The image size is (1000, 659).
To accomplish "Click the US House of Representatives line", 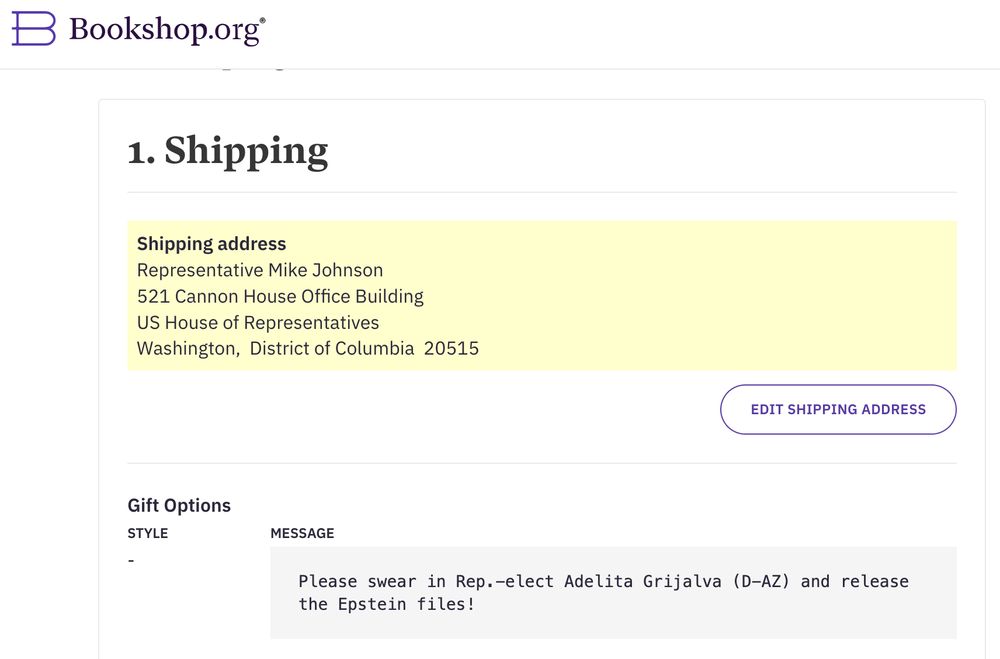I will pyautogui.click(x=258, y=323).
